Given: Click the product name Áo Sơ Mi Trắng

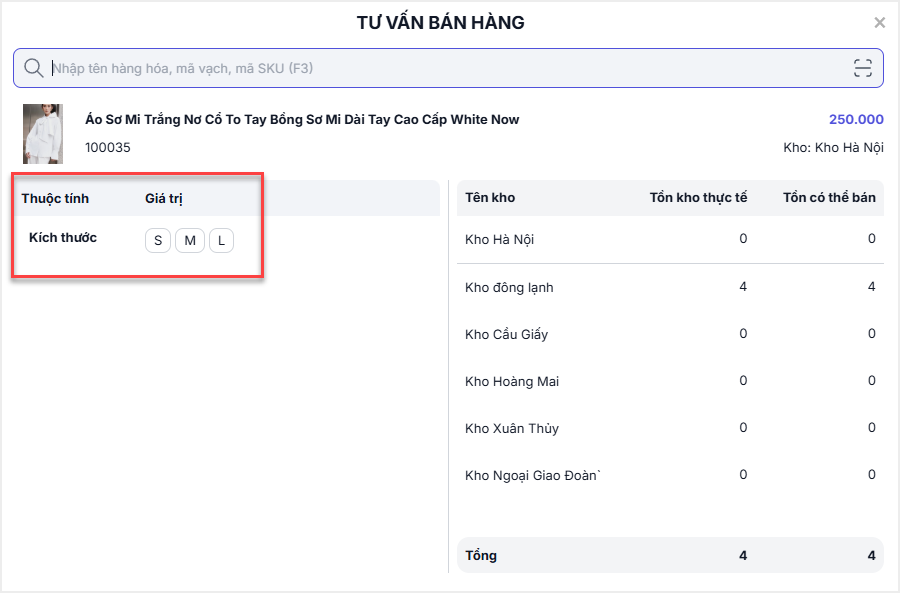Looking at the screenshot, I should pyautogui.click(x=302, y=120).
